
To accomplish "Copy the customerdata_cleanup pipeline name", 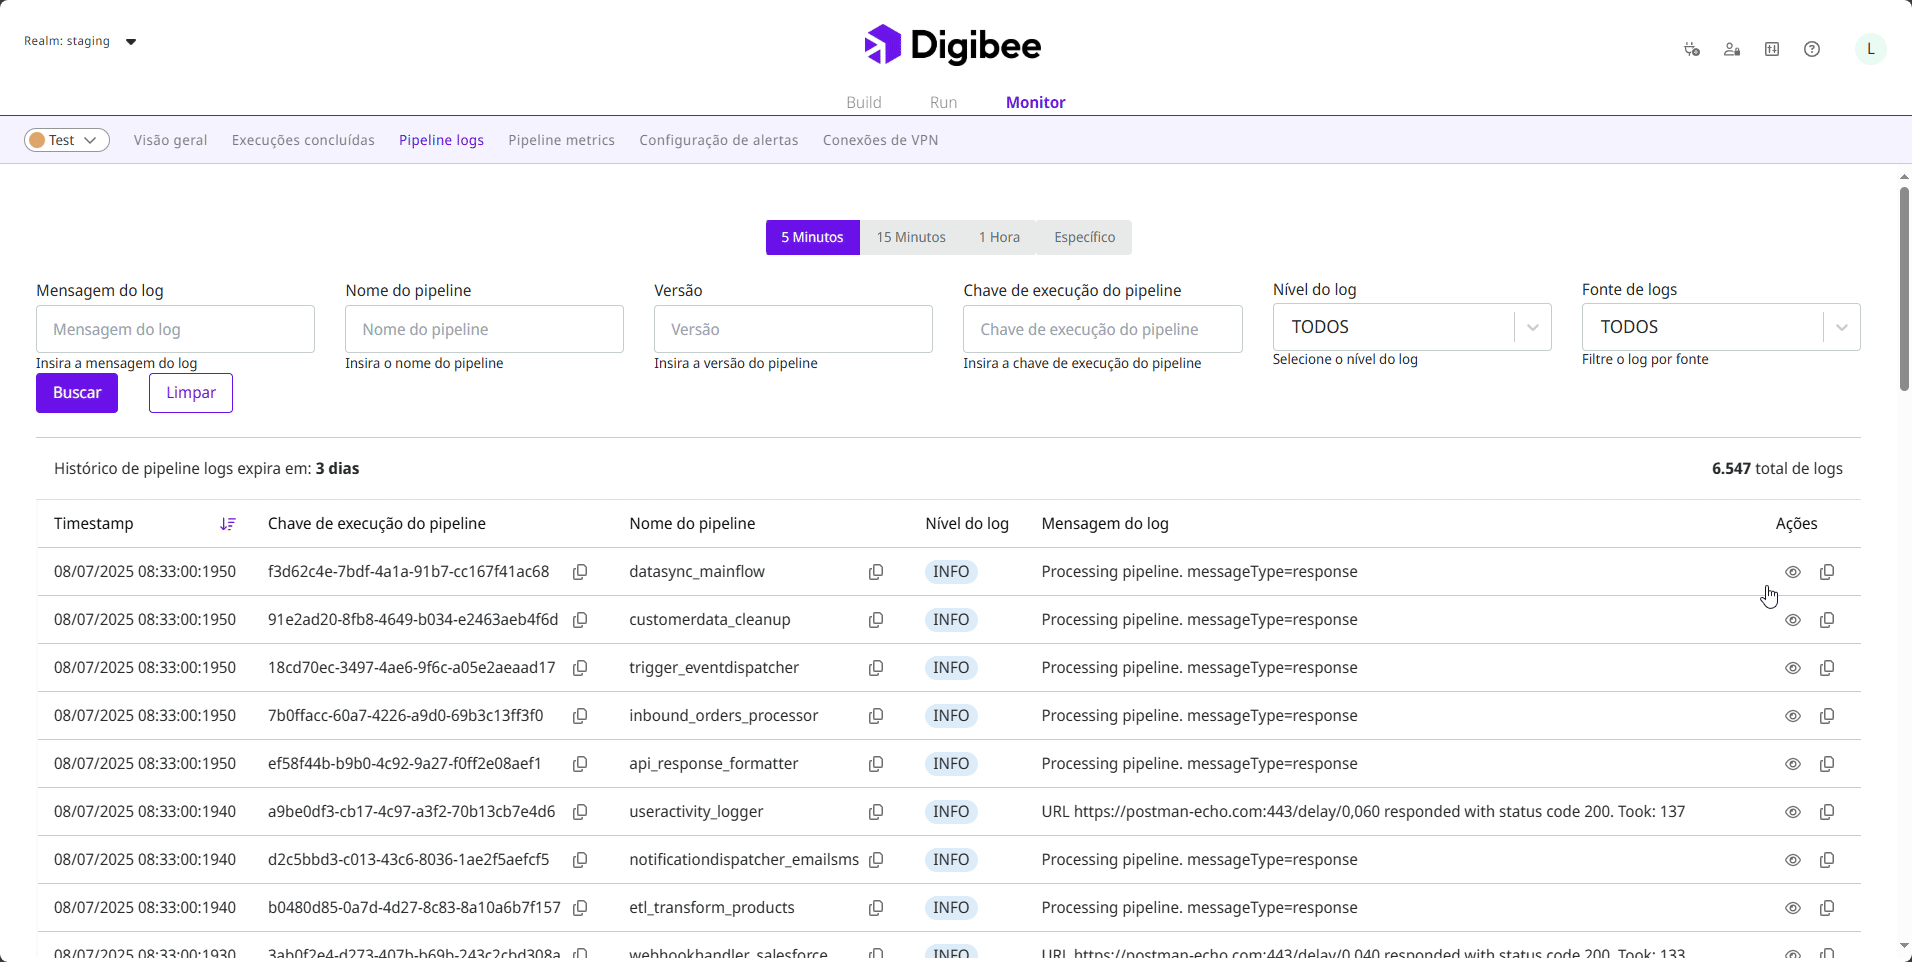I will coord(876,620).
